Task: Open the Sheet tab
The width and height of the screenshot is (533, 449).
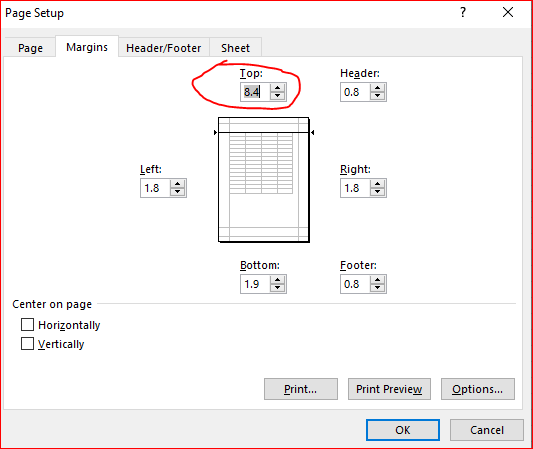Action: pos(235,48)
